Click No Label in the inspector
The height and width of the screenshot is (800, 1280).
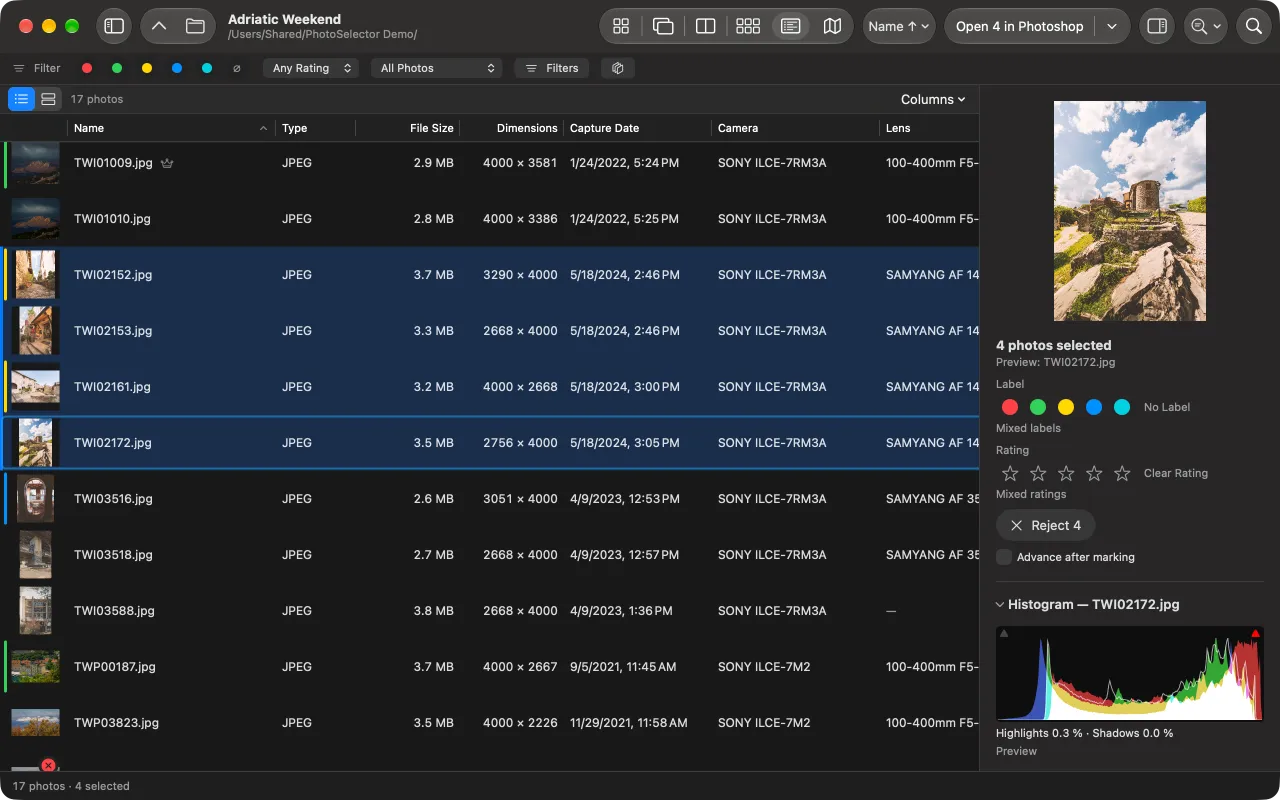[1167, 407]
